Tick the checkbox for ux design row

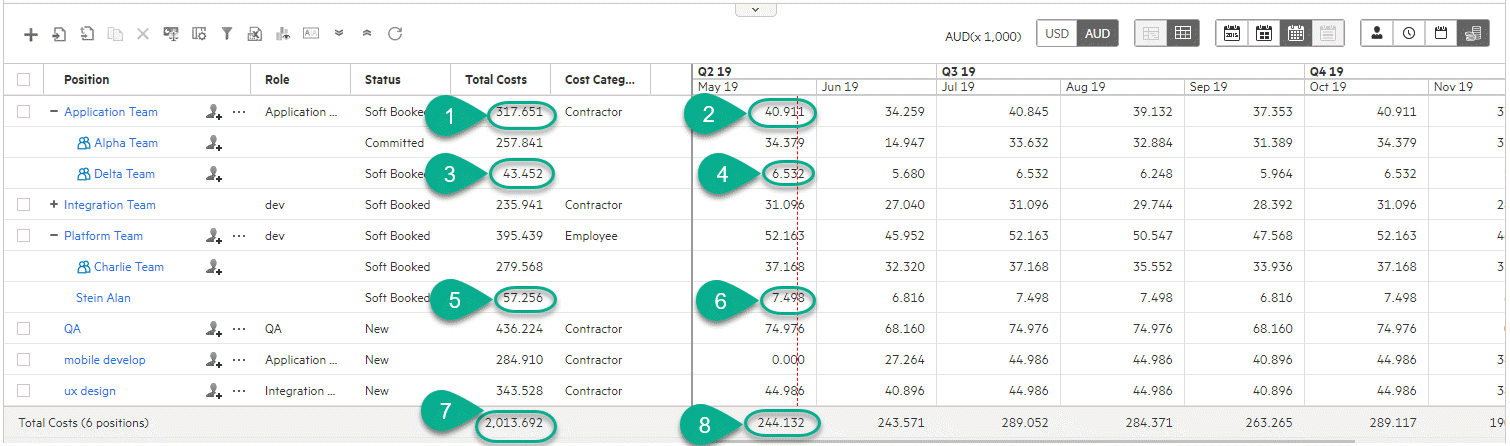click(24, 391)
